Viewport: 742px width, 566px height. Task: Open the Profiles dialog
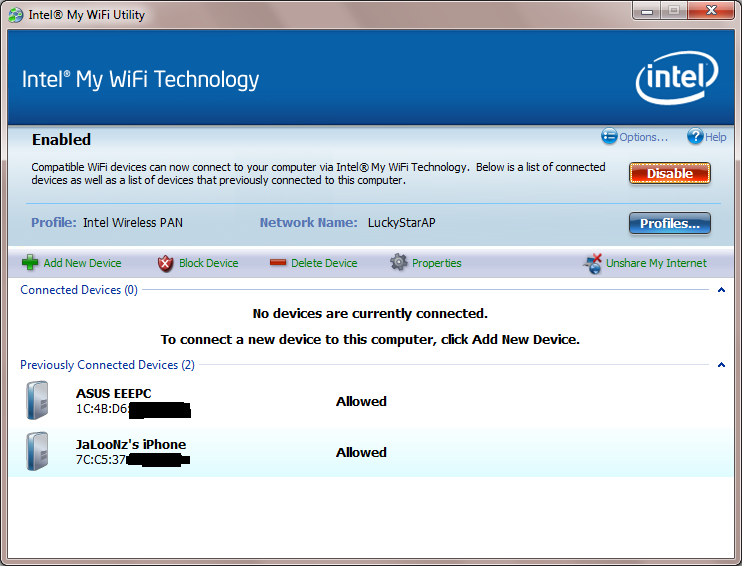[x=670, y=223]
